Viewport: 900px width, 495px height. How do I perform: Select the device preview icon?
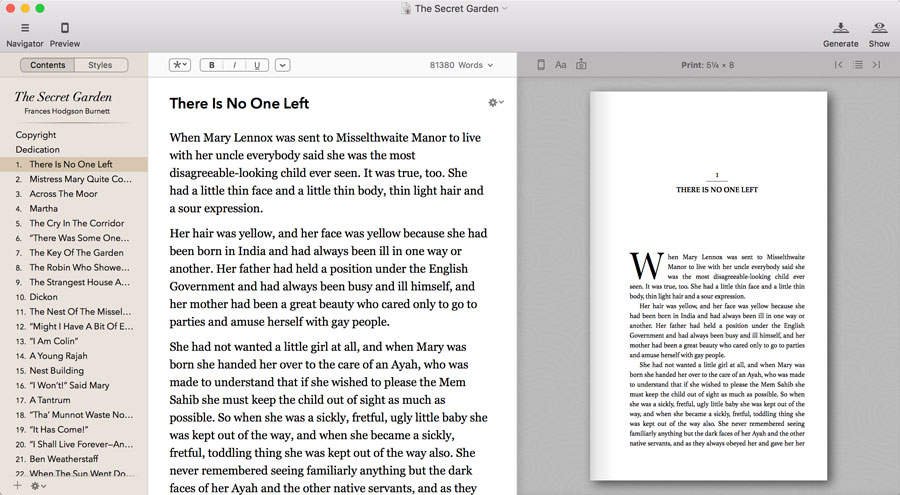[x=541, y=65]
